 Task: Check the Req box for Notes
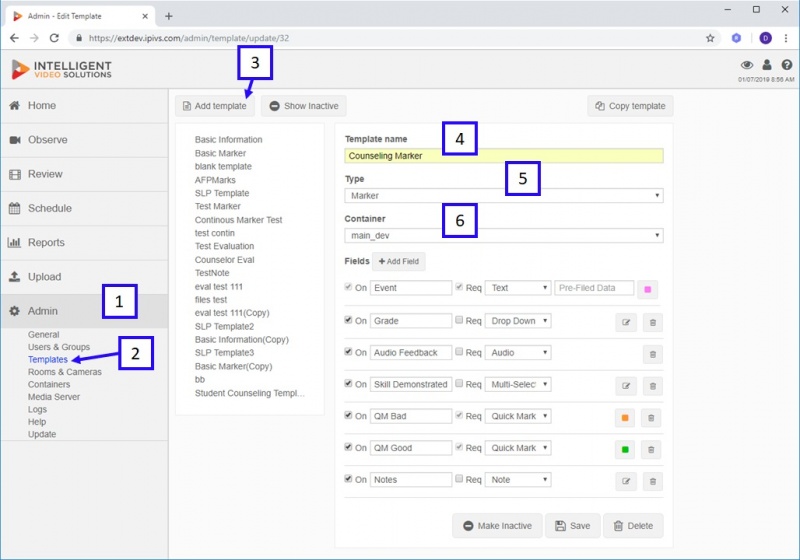459,478
